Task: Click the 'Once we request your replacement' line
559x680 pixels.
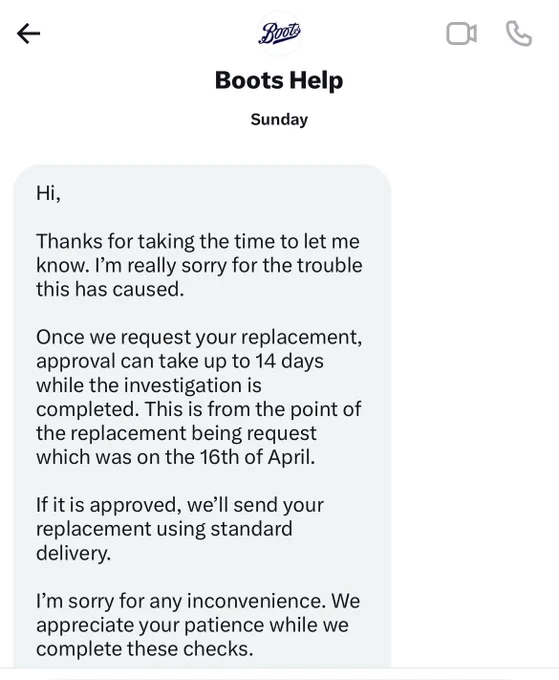Action: [x=199, y=337]
